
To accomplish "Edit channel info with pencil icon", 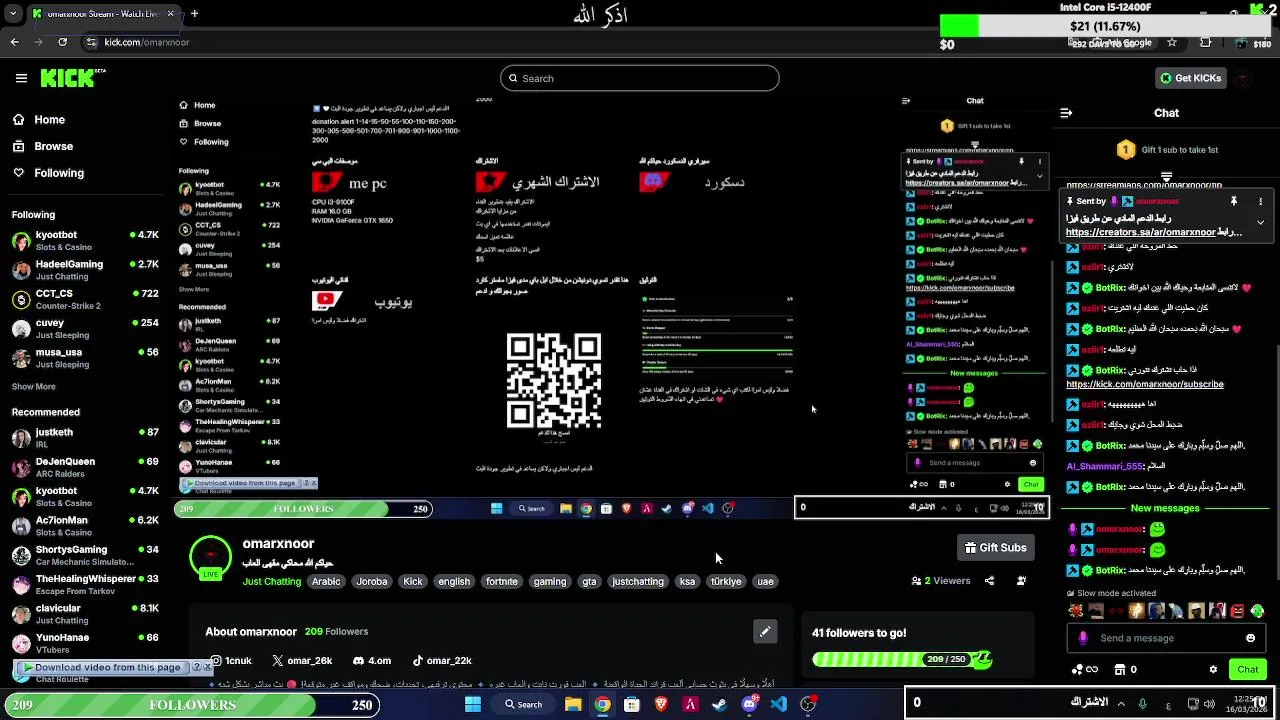I will pyautogui.click(x=765, y=631).
